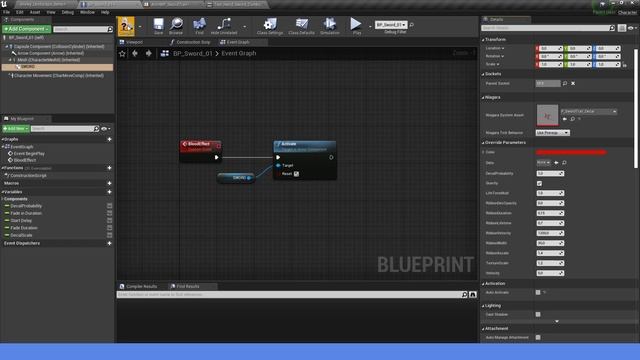Click the Play toolbar button
The image size is (640, 360).
[x=356, y=26]
